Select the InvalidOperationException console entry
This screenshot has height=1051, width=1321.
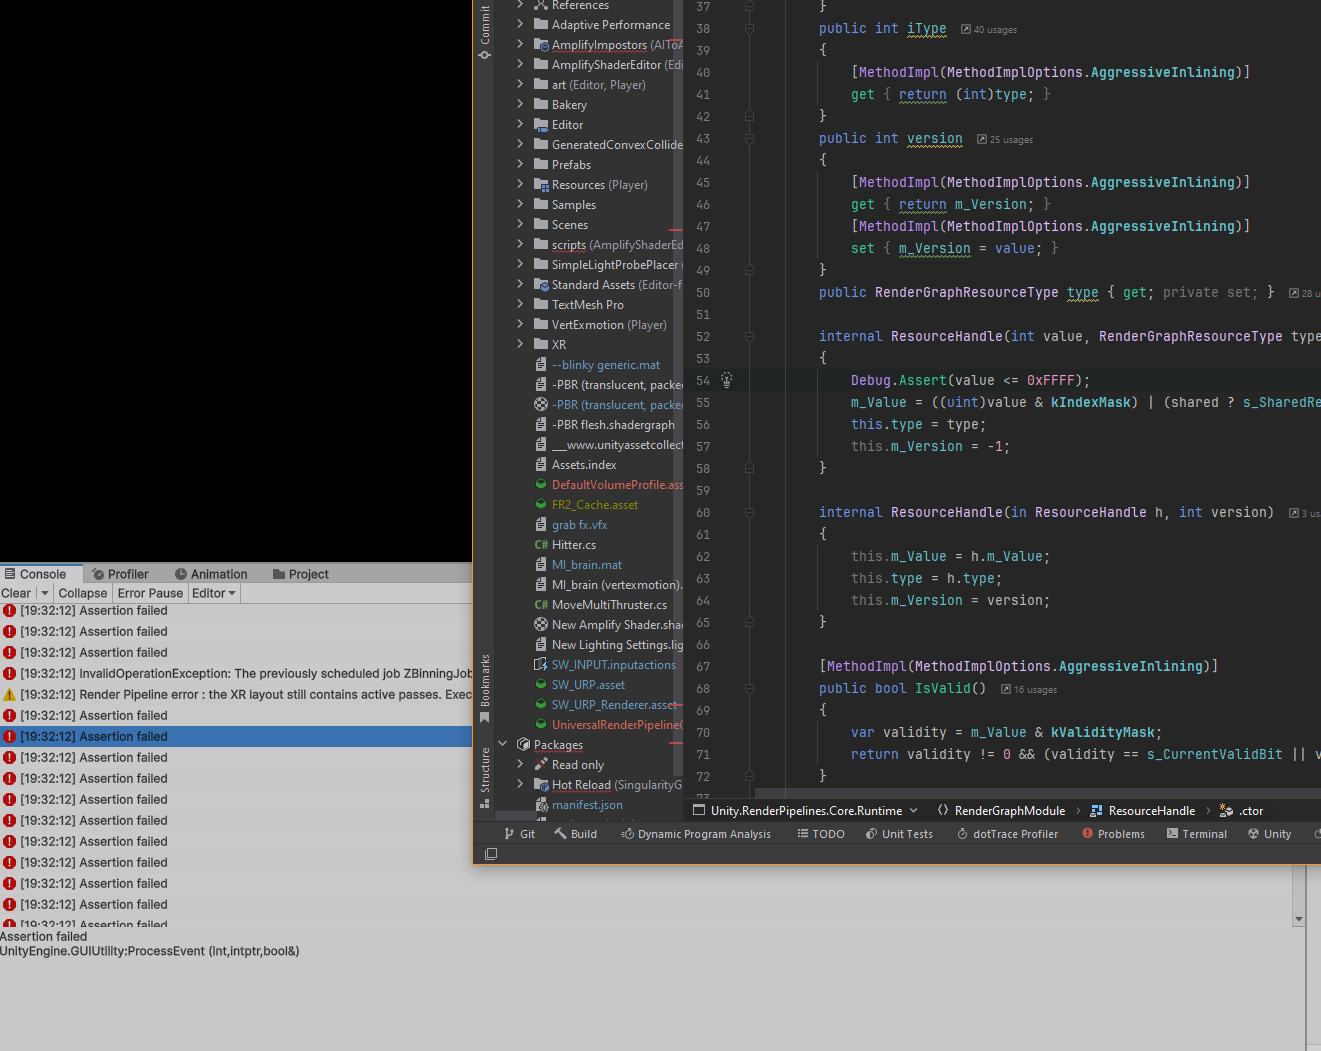pos(200,673)
